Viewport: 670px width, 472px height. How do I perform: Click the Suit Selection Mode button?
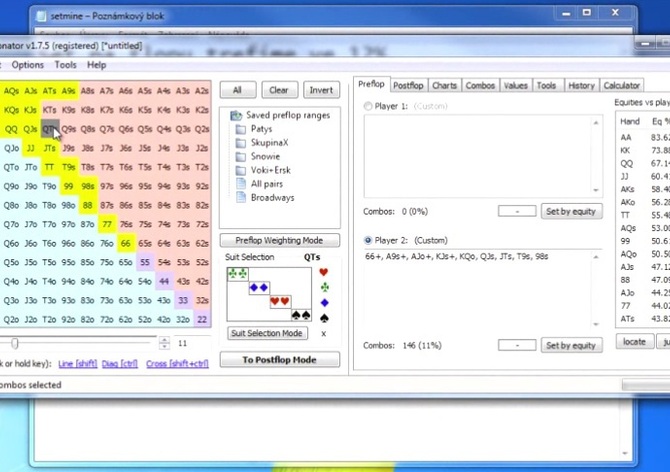[x=267, y=333]
